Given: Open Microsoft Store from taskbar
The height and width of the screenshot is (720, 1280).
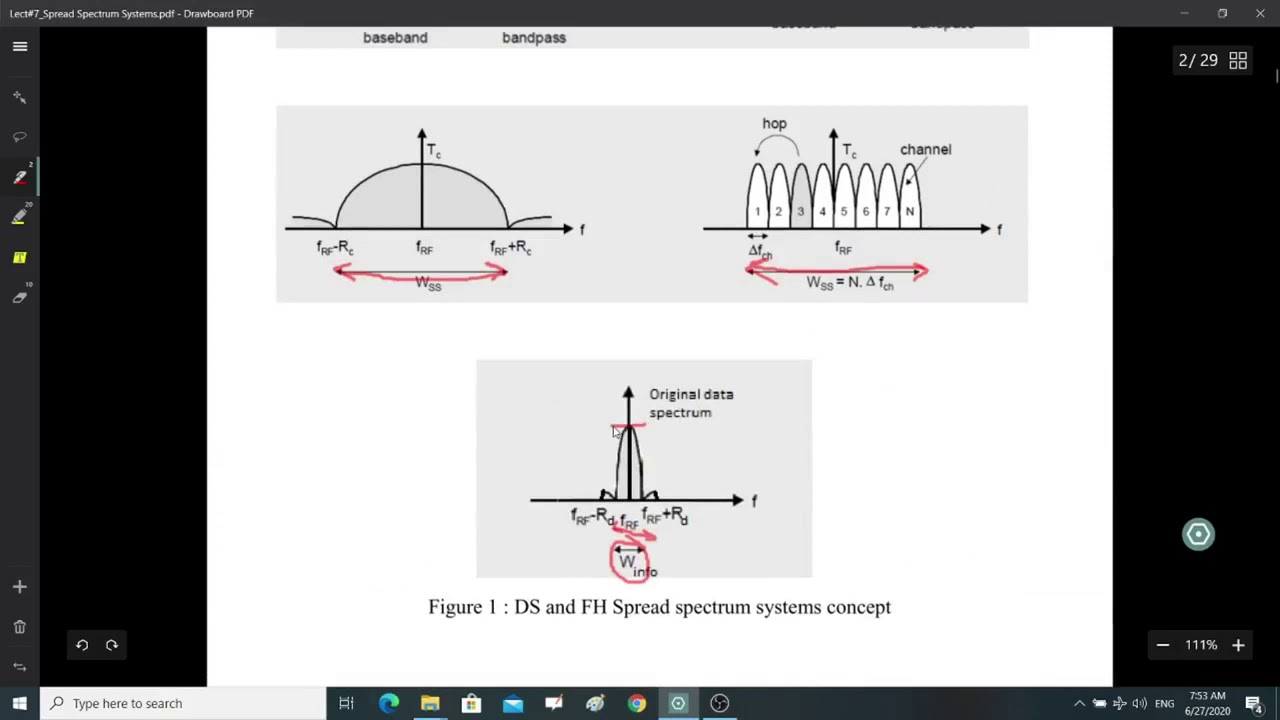Looking at the screenshot, I should click(x=471, y=703).
